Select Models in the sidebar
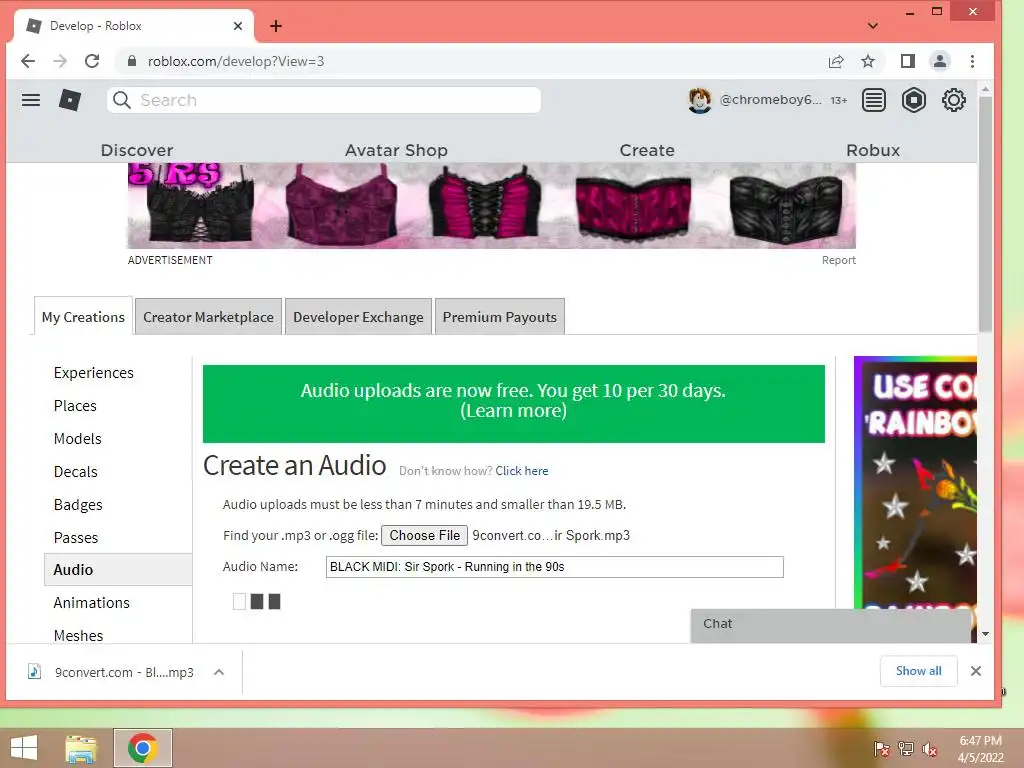Screen dimensions: 1024x768 coord(78,439)
